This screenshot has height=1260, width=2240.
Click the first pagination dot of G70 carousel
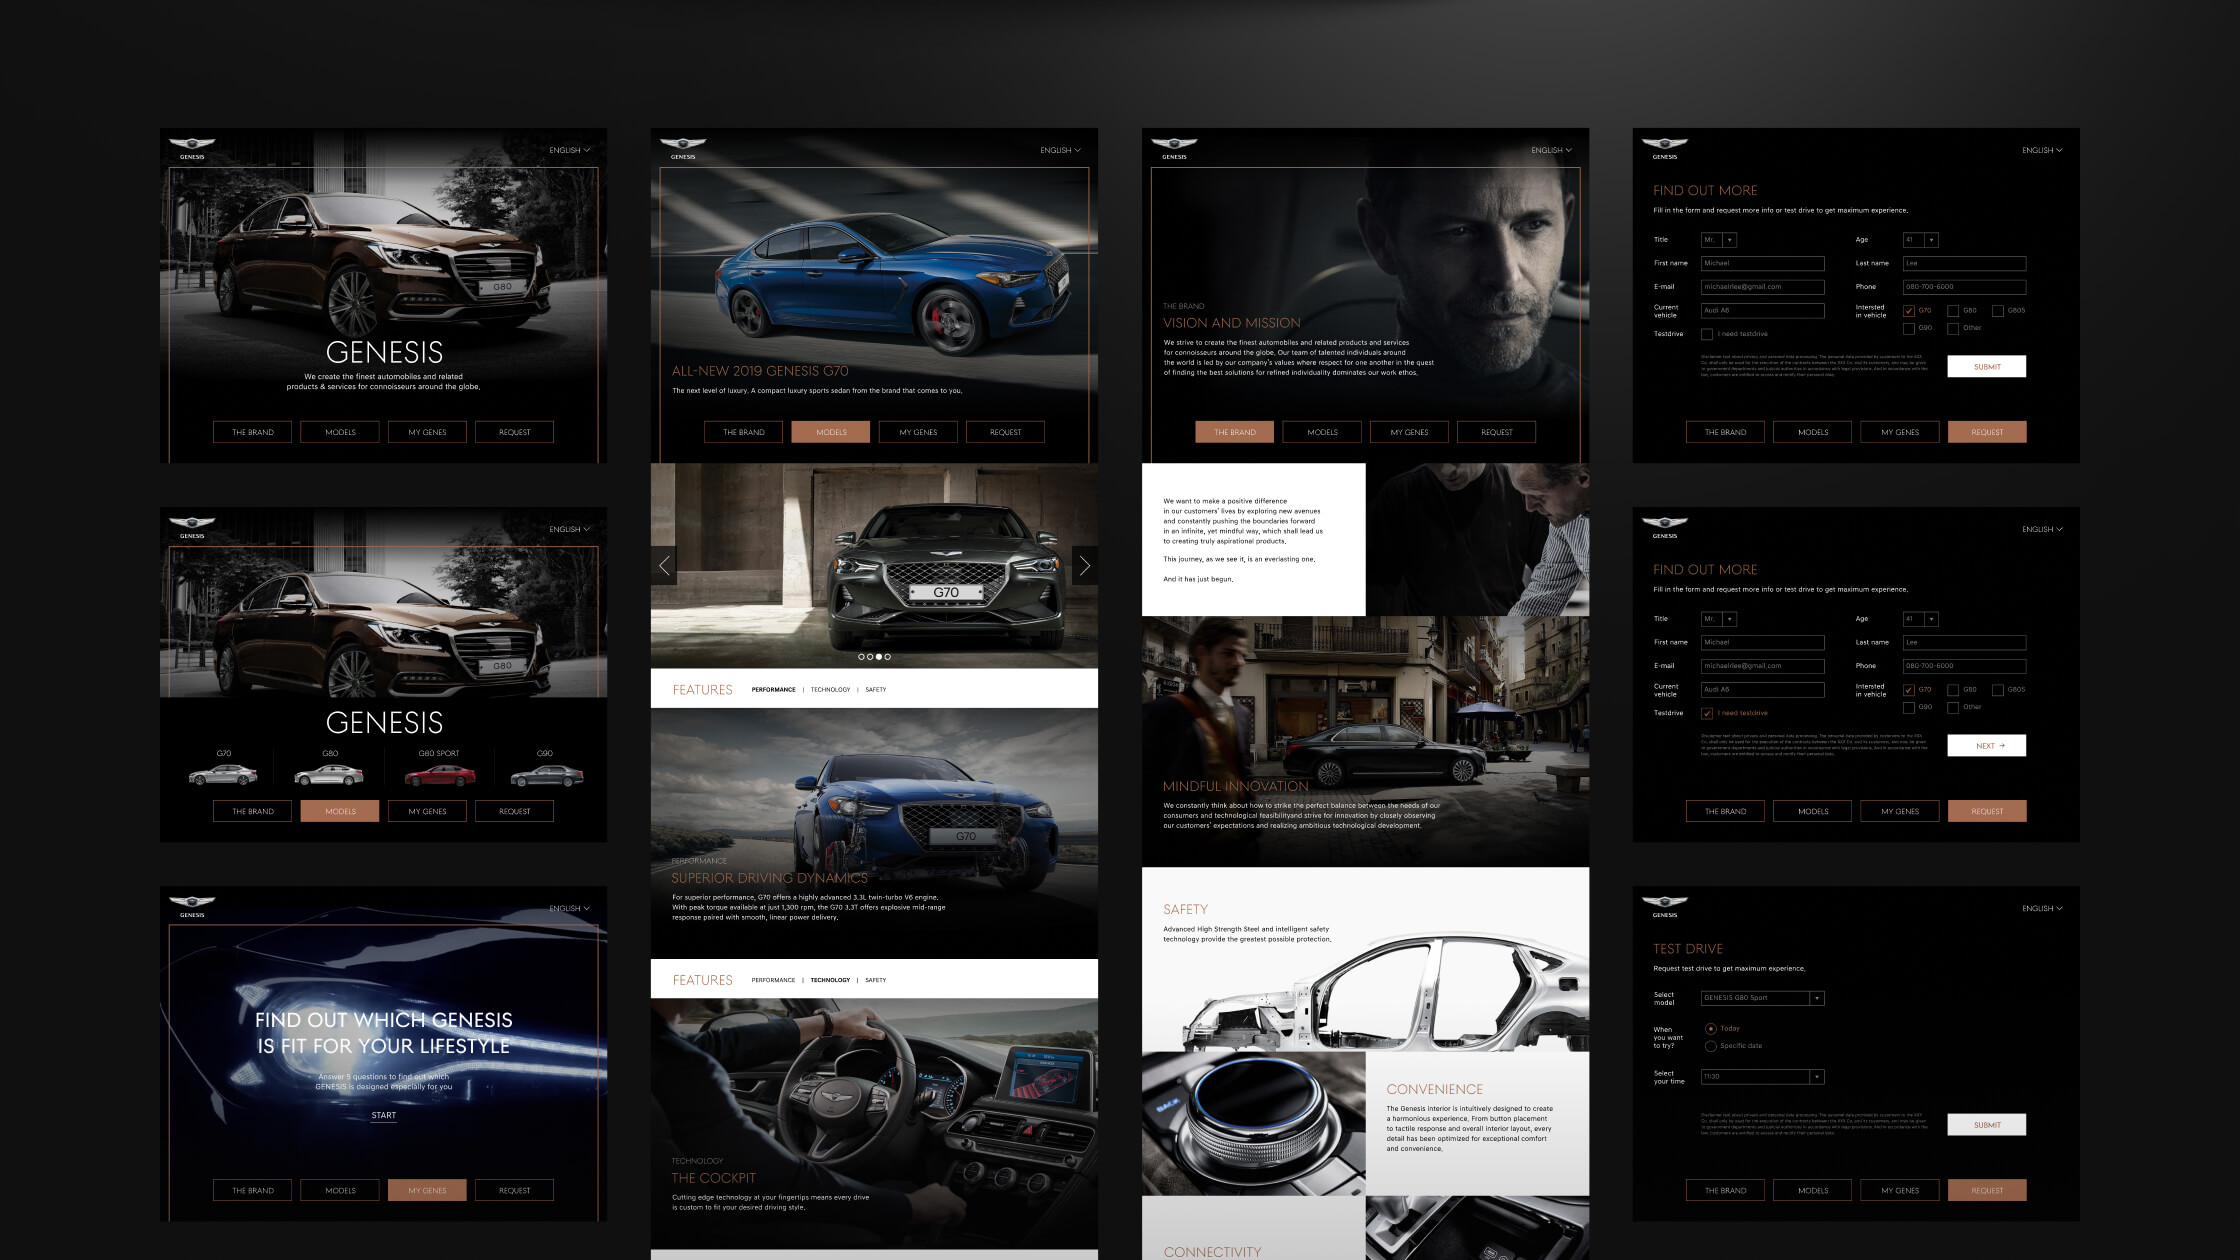(x=862, y=657)
